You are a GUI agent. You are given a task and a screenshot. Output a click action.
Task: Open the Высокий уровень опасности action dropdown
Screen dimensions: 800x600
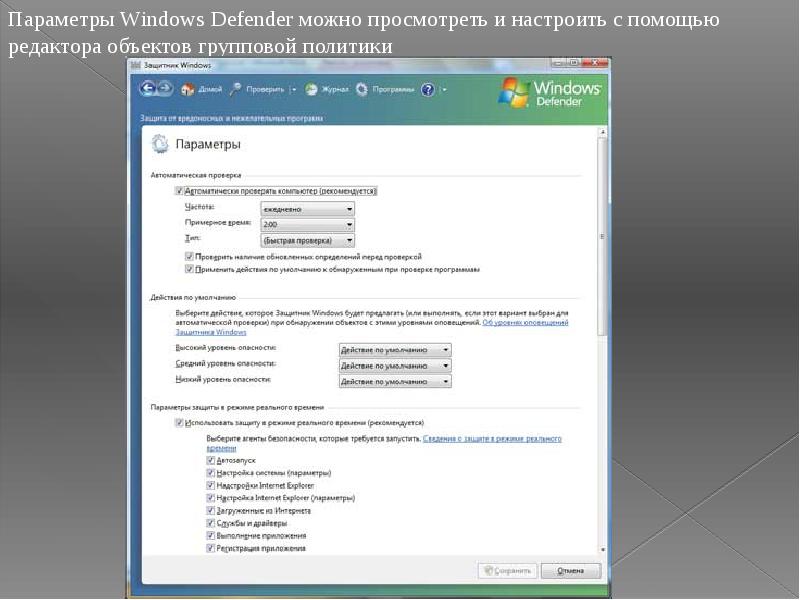[395, 350]
